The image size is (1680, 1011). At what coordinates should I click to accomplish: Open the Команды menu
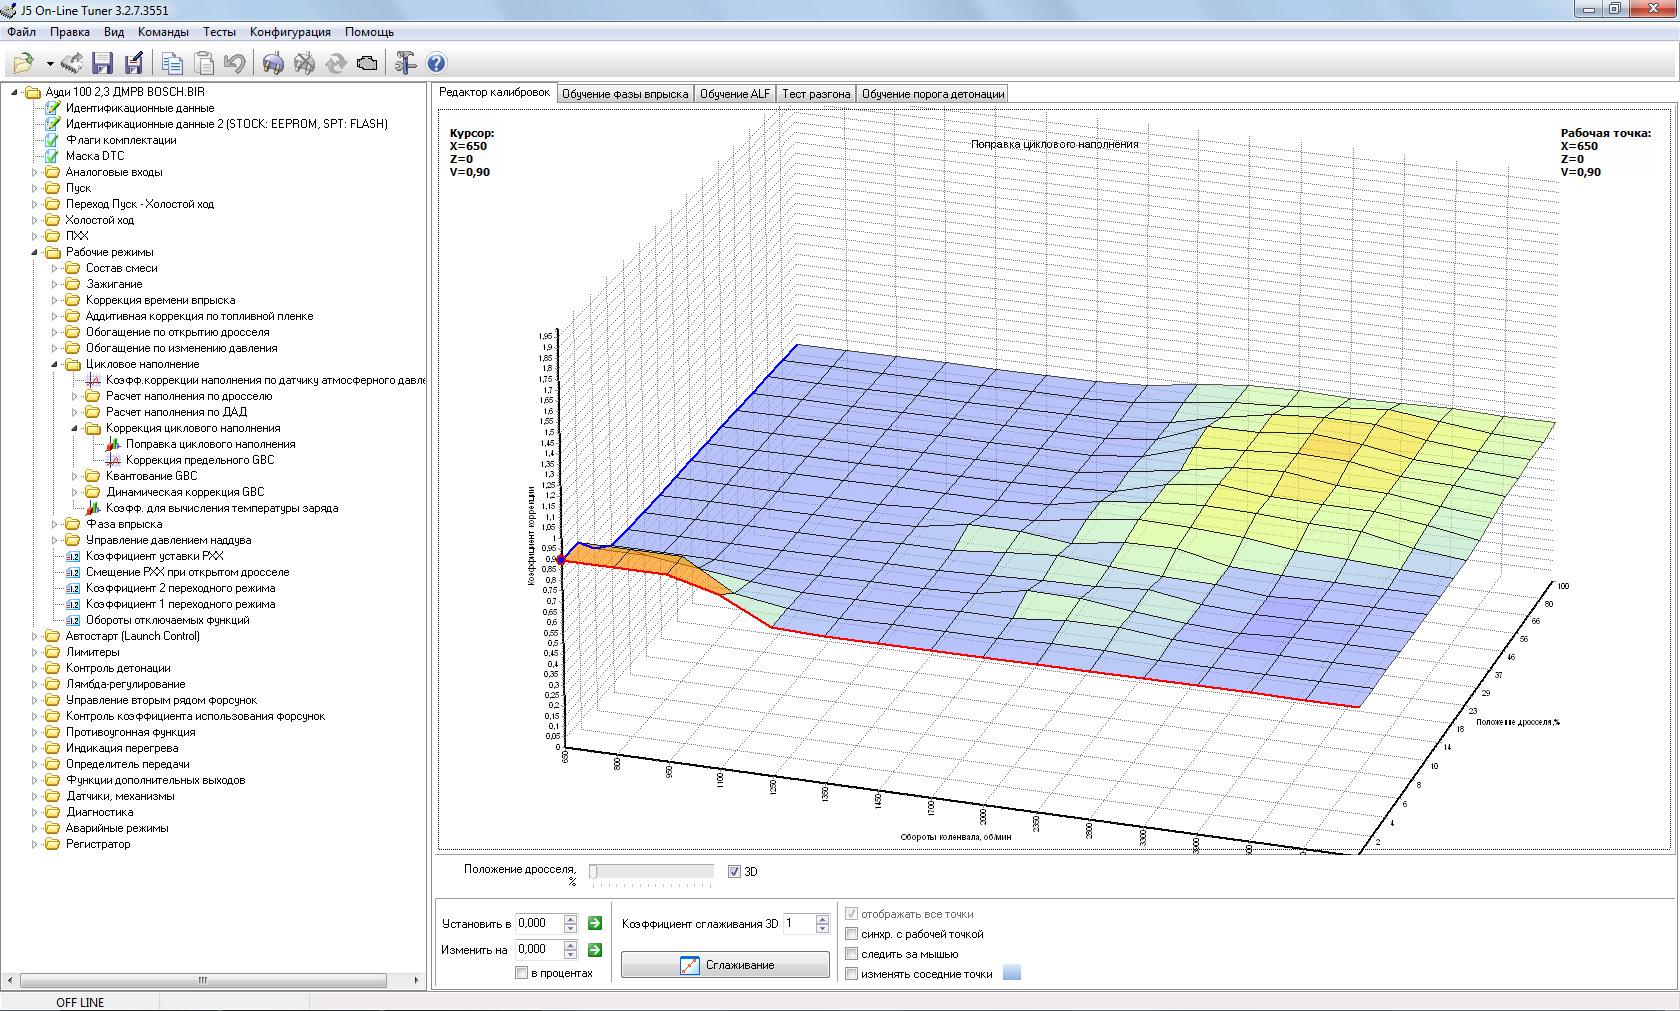coord(163,32)
